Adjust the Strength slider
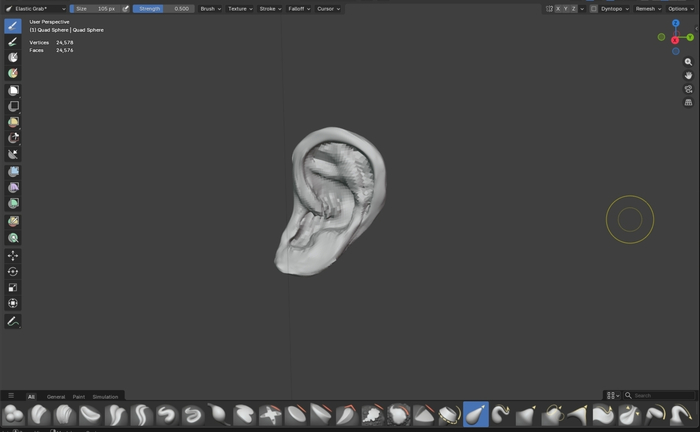 click(163, 8)
